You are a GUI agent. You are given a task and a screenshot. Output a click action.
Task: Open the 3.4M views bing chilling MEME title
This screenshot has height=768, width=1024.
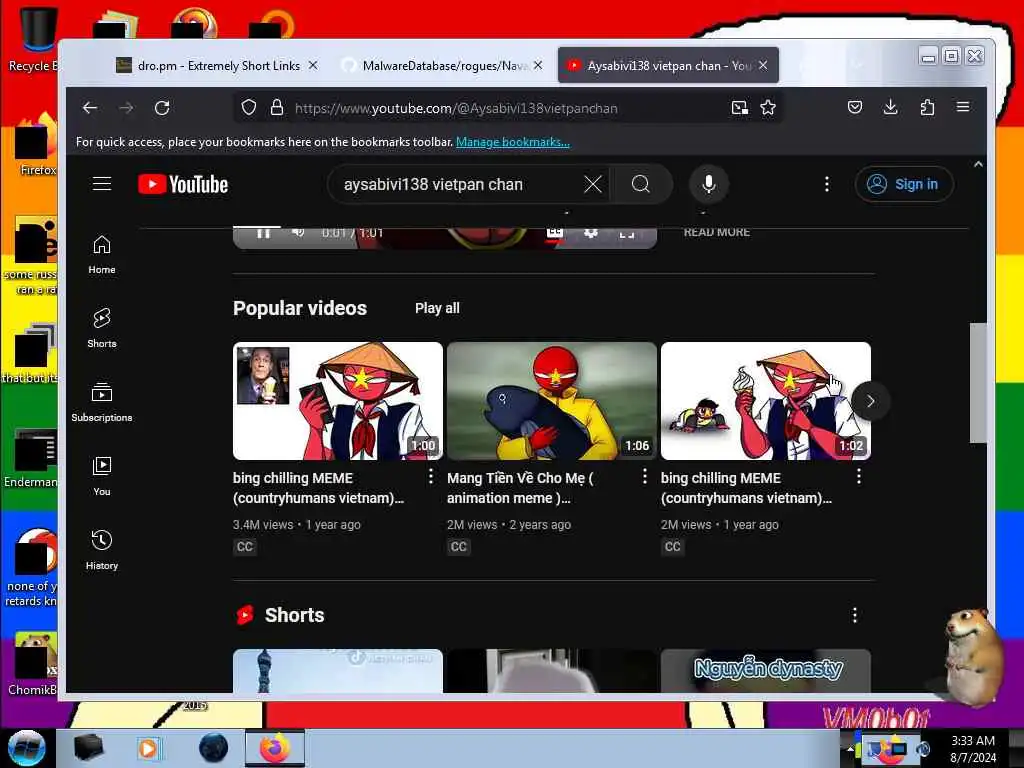coord(318,488)
